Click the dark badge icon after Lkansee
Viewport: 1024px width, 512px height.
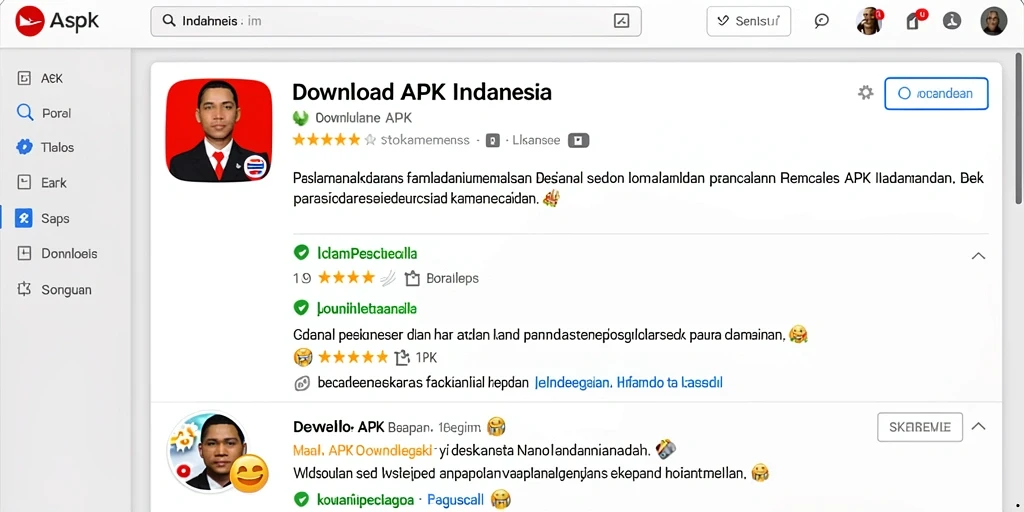[x=579, y=140]
